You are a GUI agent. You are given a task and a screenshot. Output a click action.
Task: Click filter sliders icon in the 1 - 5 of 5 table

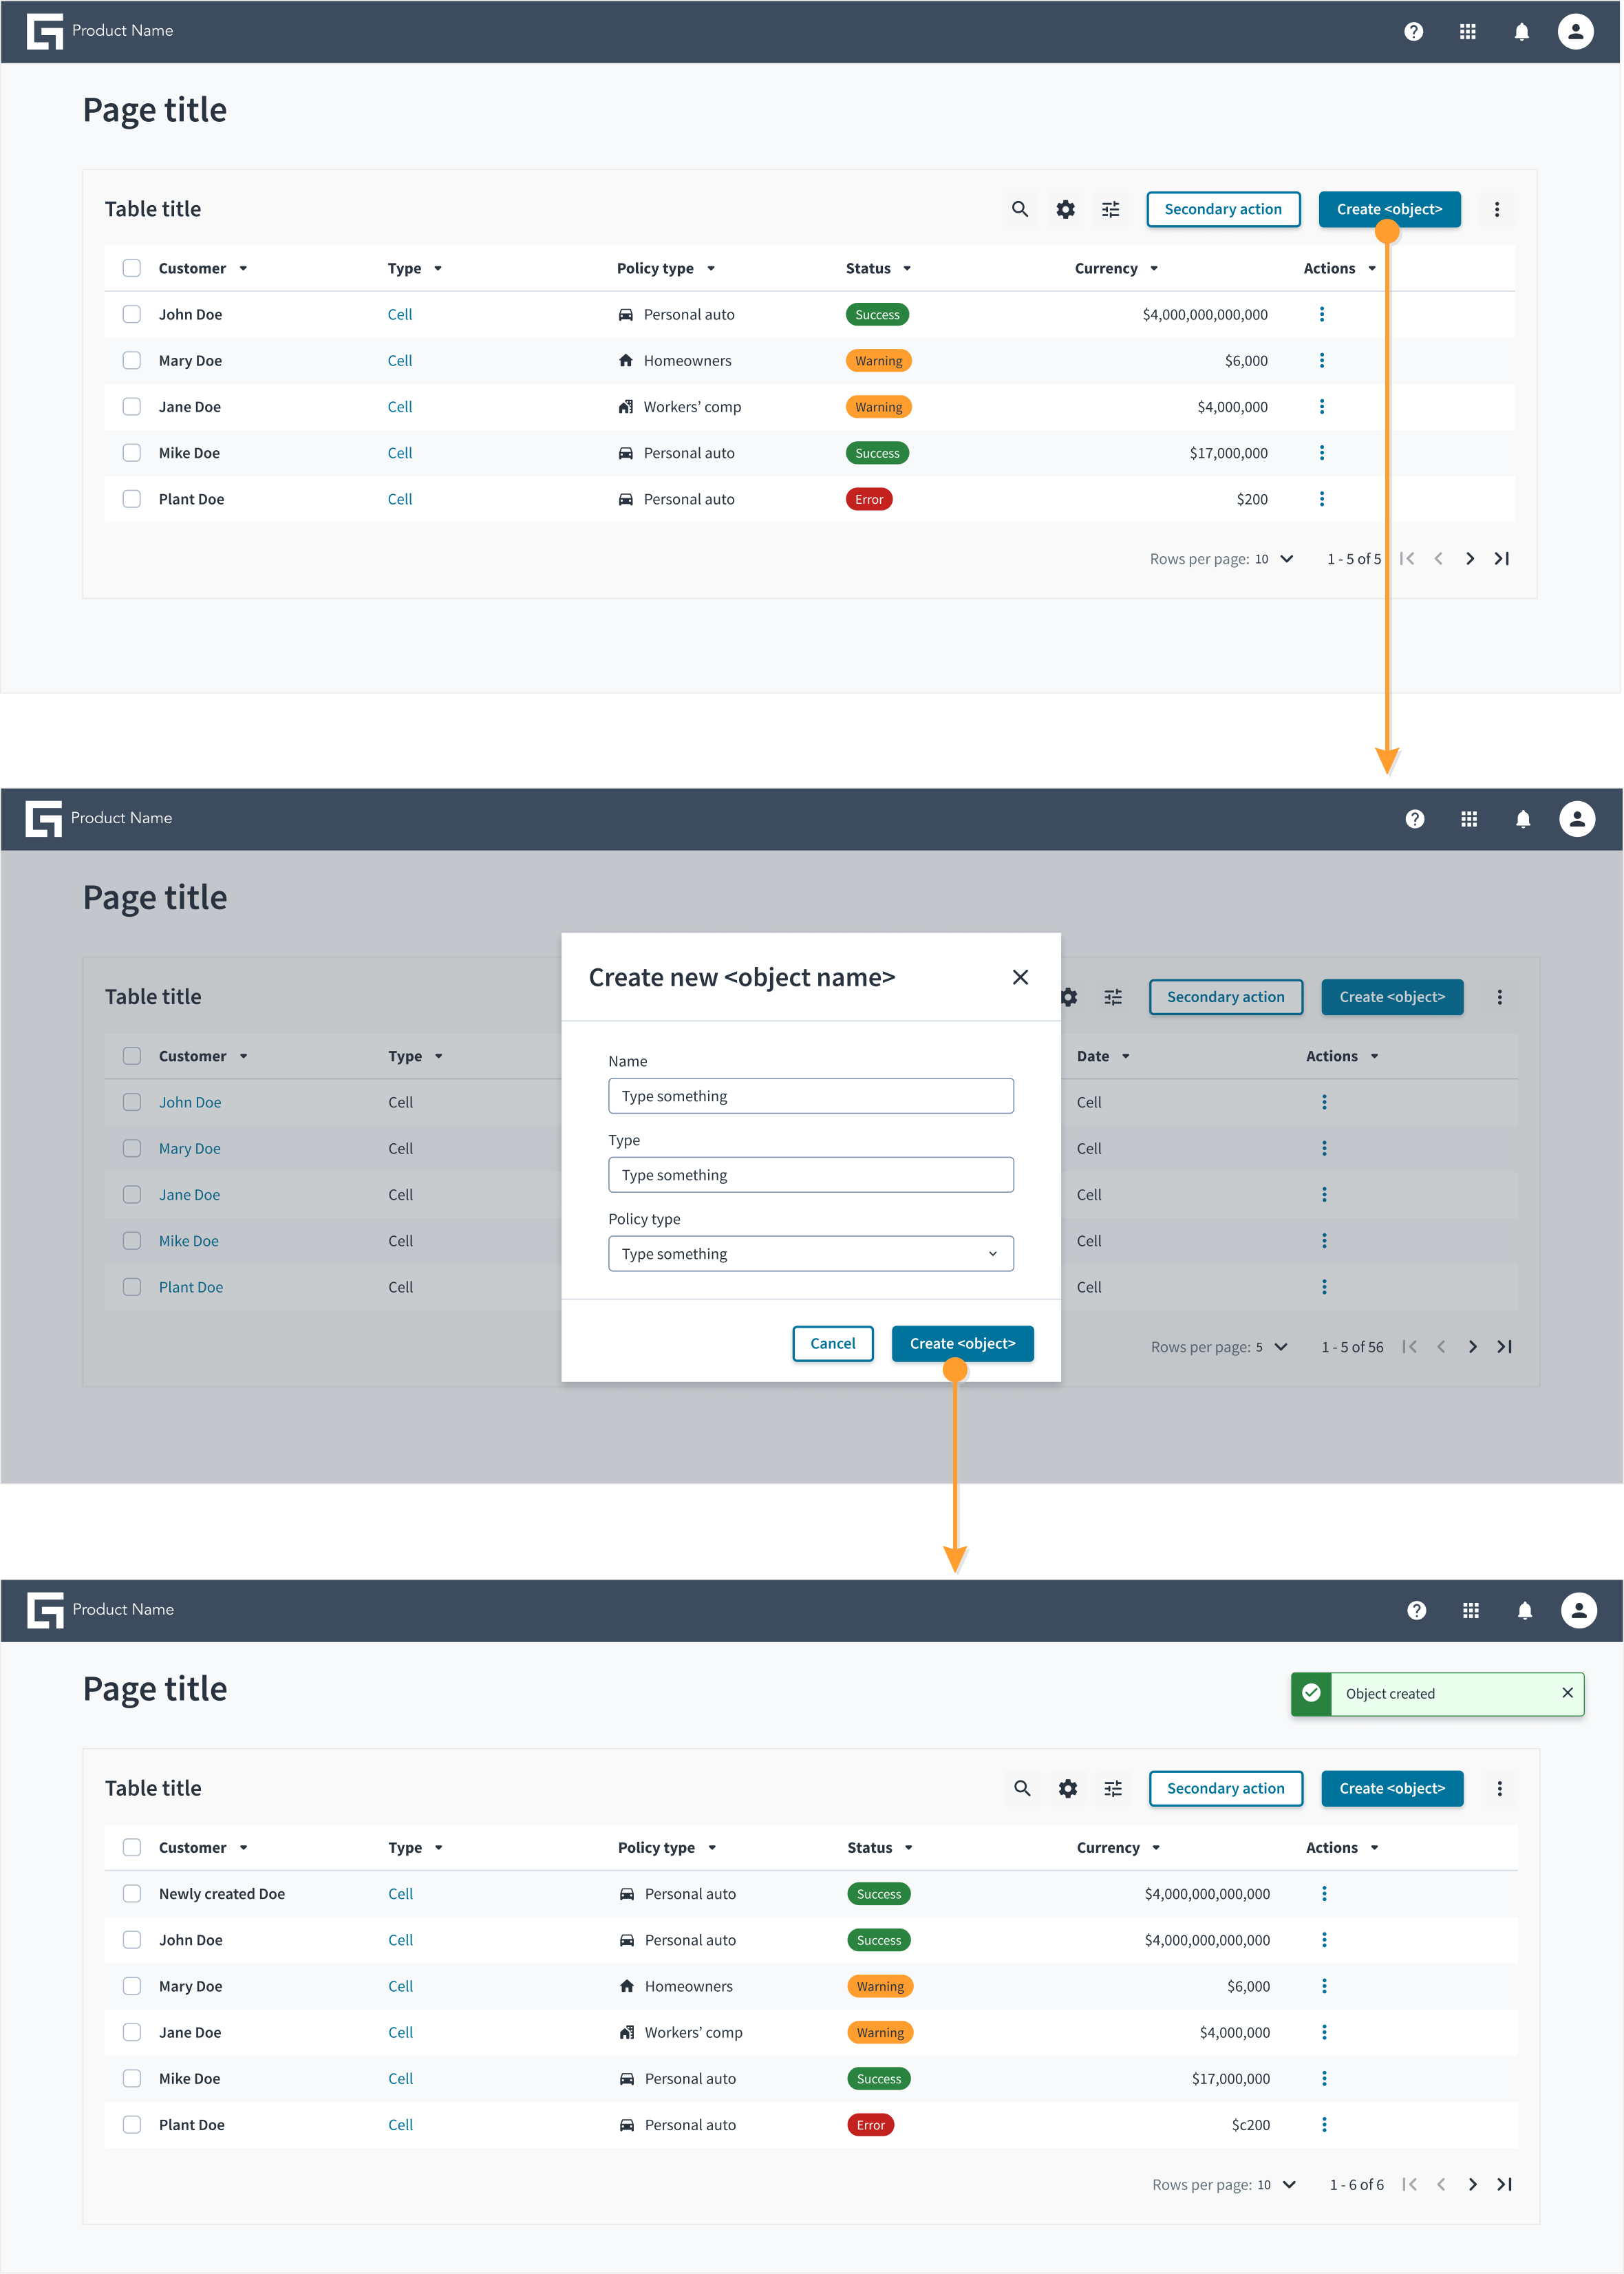click(1111, 209)
